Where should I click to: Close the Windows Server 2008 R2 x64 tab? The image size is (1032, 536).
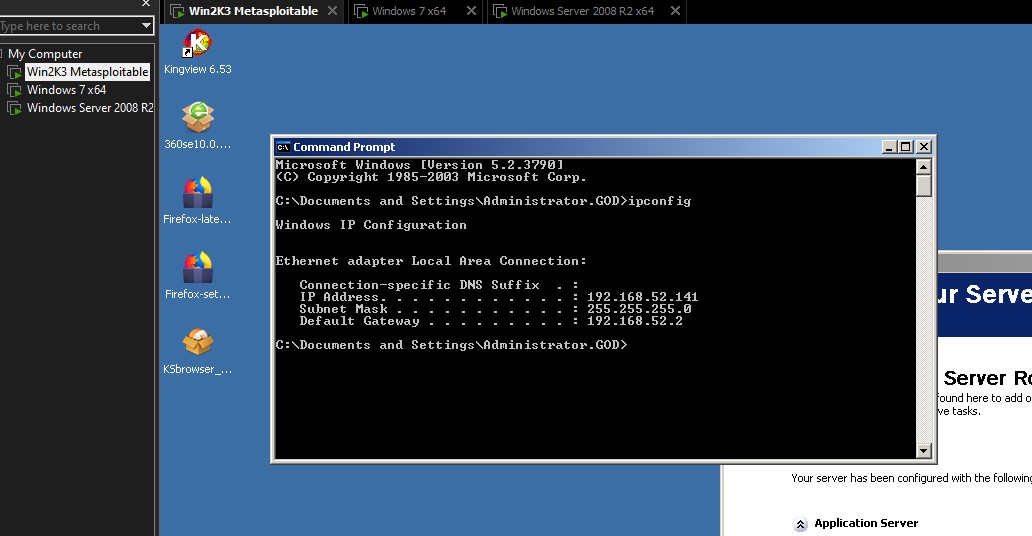[675, 11]
